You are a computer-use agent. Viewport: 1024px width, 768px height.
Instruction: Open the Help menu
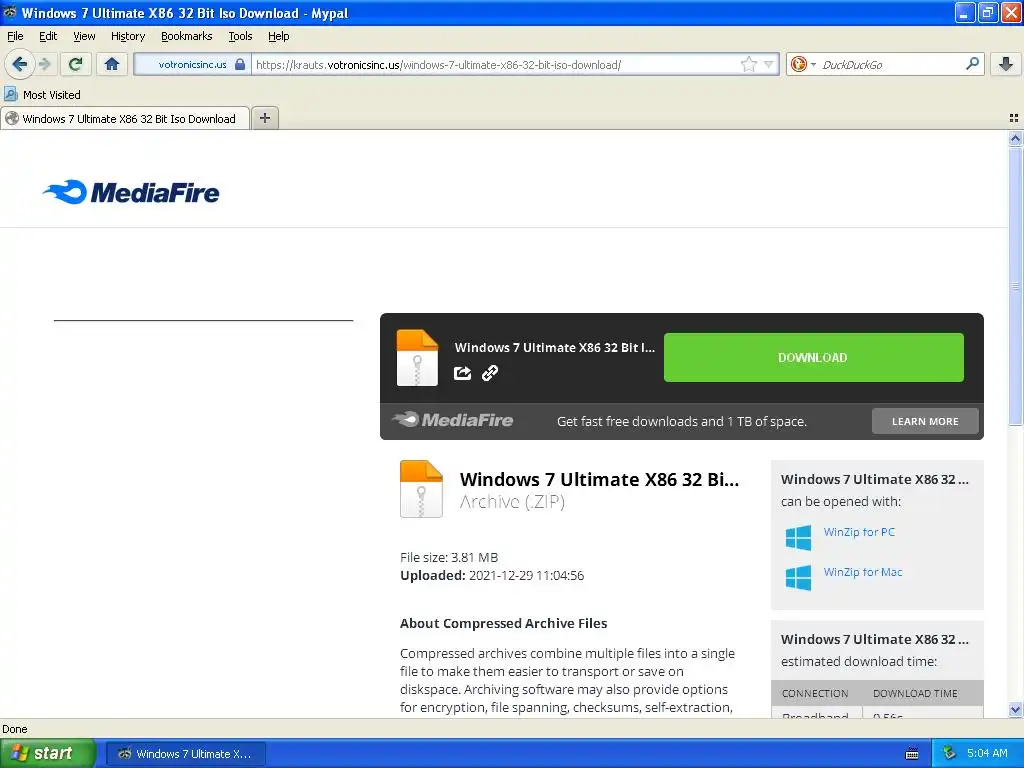279,36
